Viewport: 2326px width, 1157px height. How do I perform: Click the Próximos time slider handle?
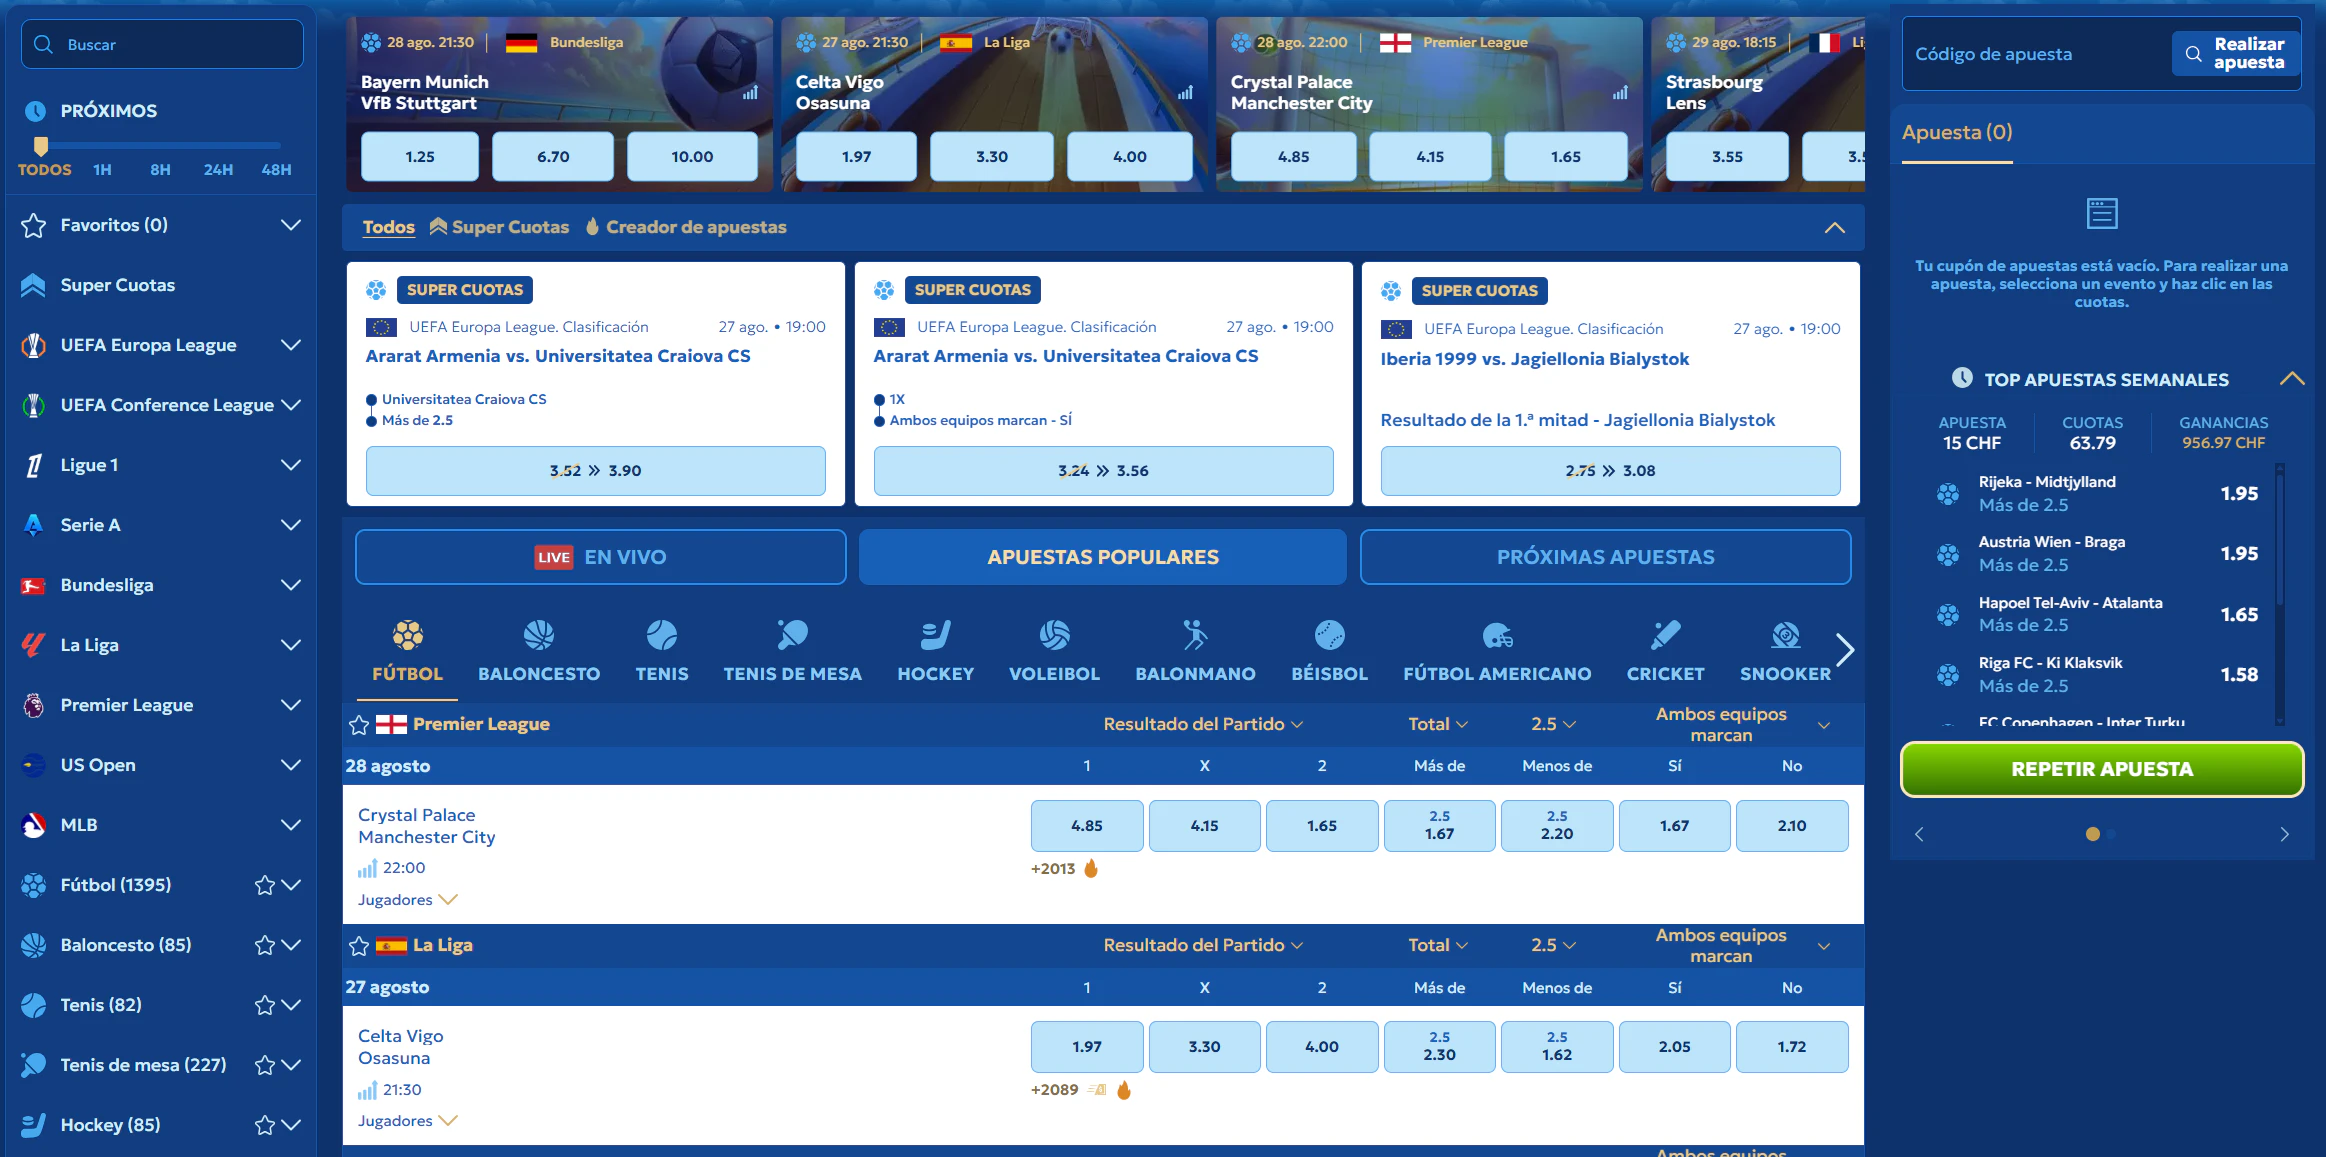[41, 146]
